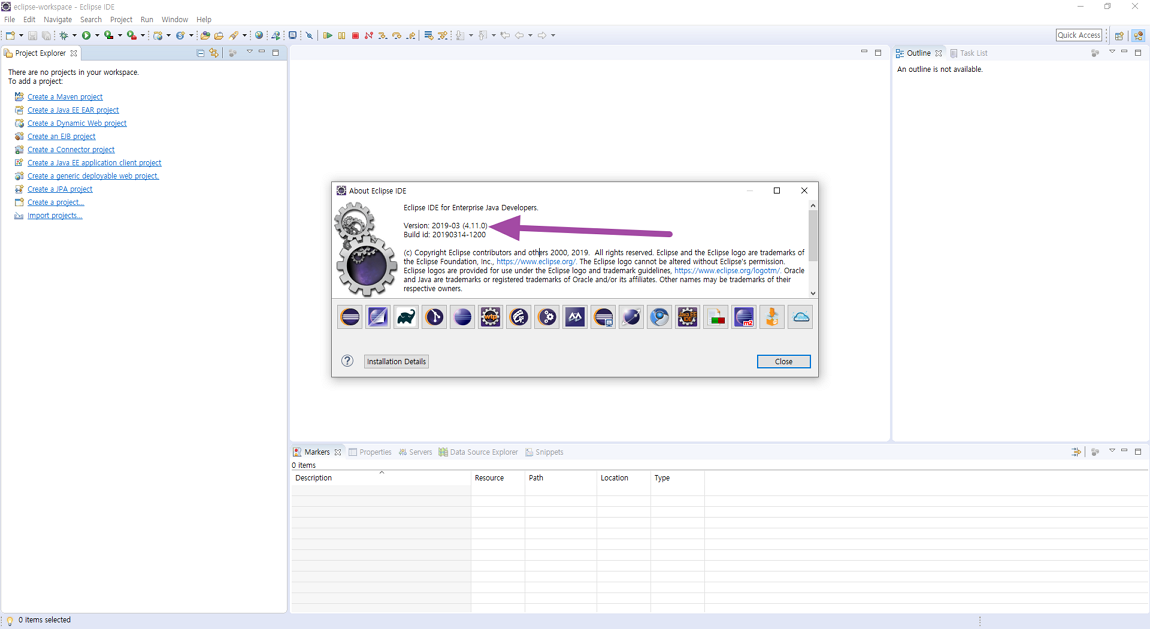Open the Help menu
The height and width of the screenshot is (629, 1150).
click(204, 20)
